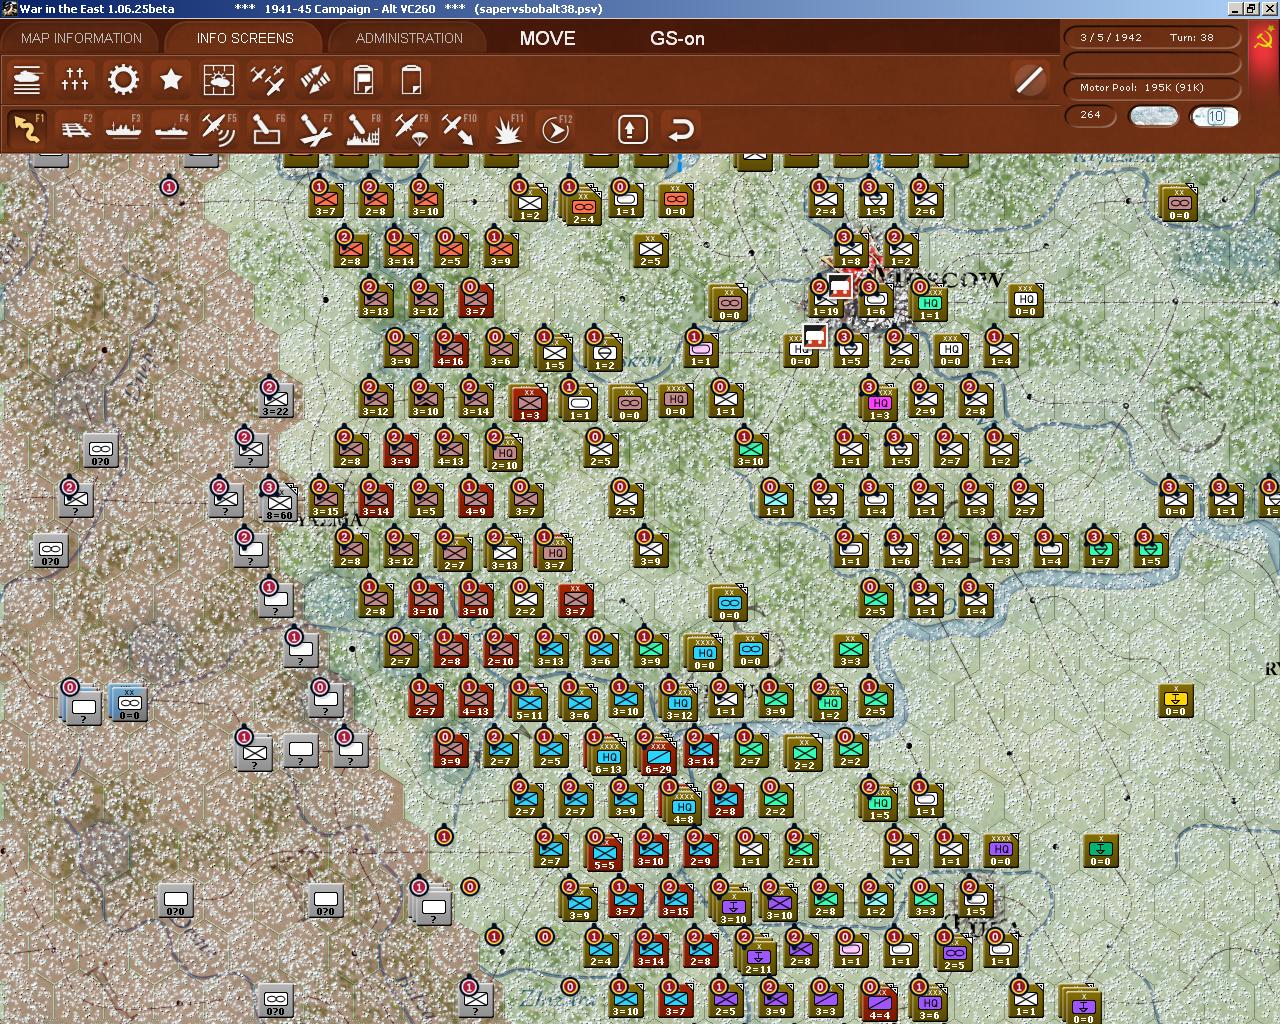Open the filled clipboard report icon

click(x=363, y=80)
